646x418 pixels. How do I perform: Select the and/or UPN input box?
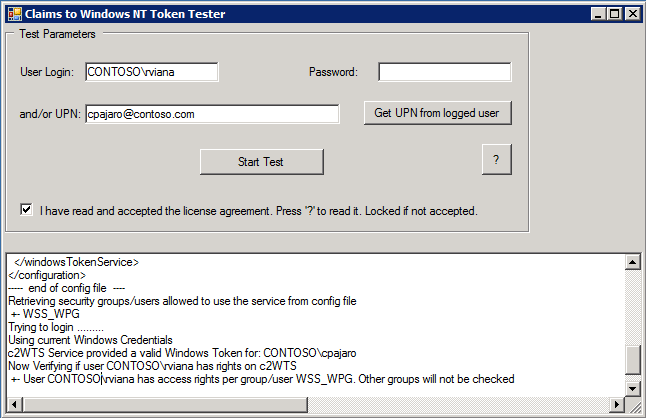[x=212, y=114]
